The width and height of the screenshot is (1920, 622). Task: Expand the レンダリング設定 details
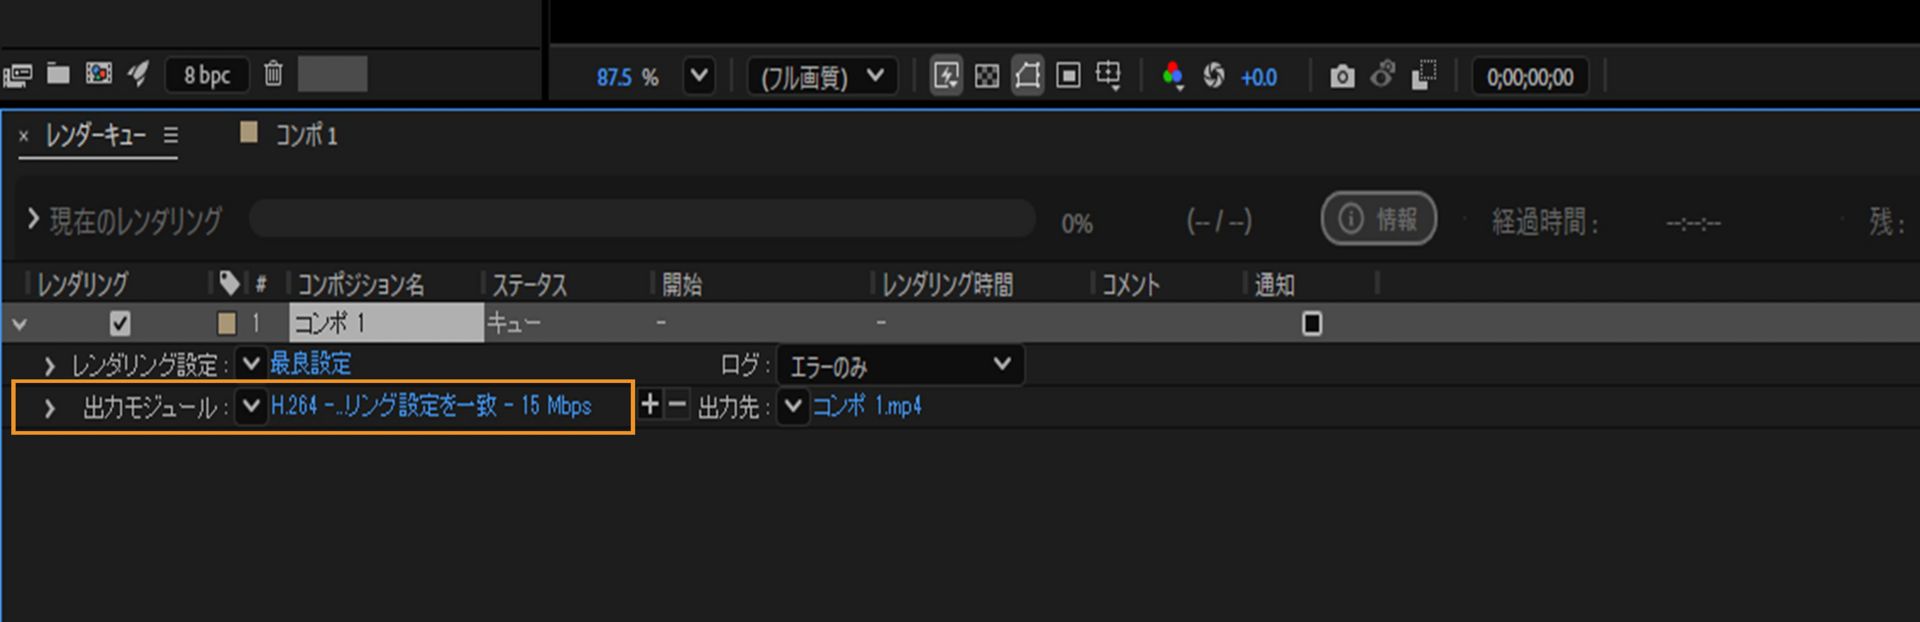click(49, 365)
